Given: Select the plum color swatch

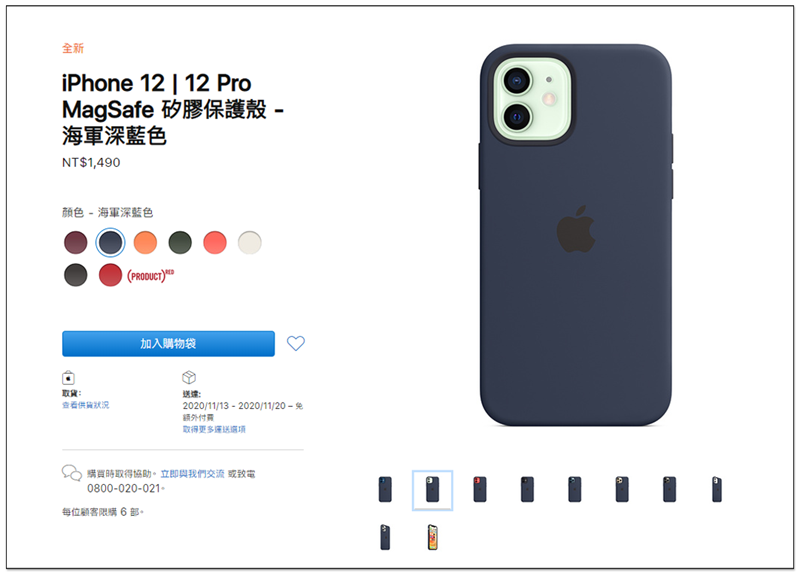Looking at the screenshot, I should click(x=76, y=242).
